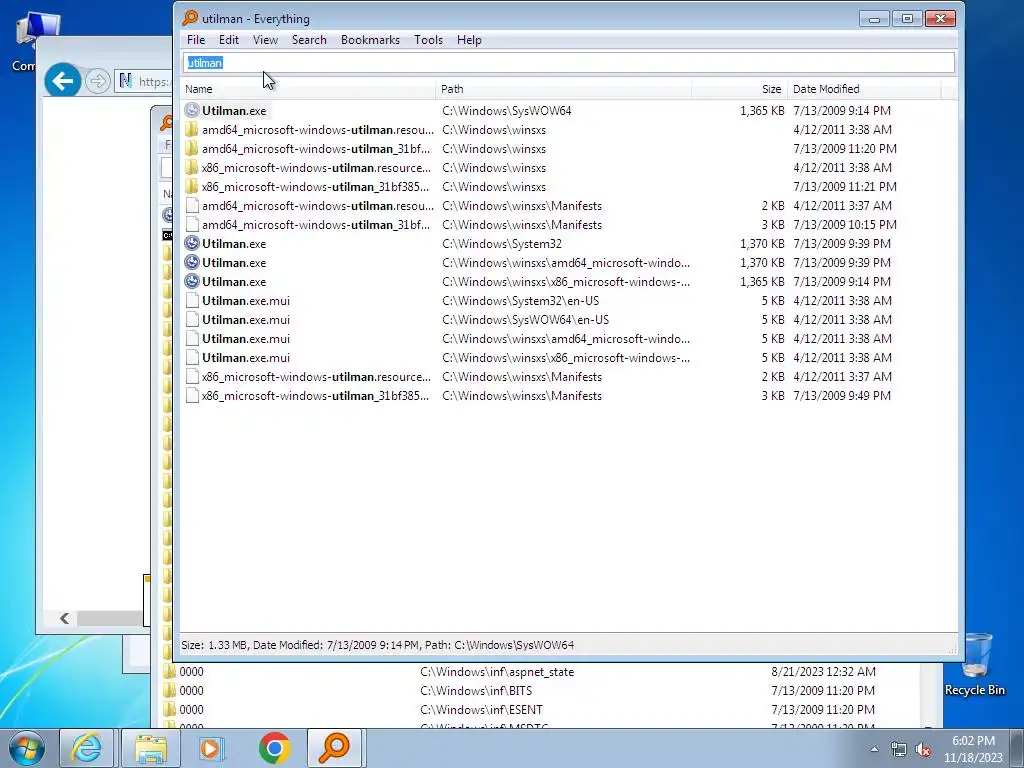The height and width of the screenshot is (768, 1024).
Task: Sort results by Size column header
Action: [x=739, y=89]
